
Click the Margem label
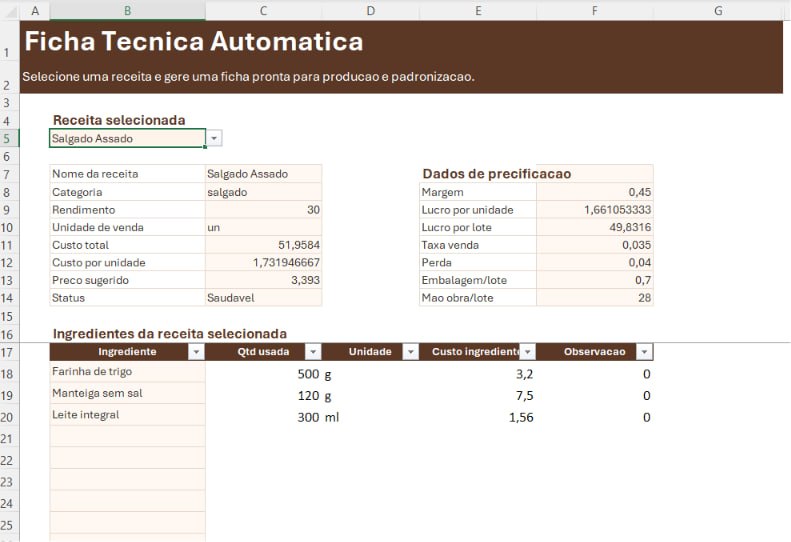coord(478,192)
